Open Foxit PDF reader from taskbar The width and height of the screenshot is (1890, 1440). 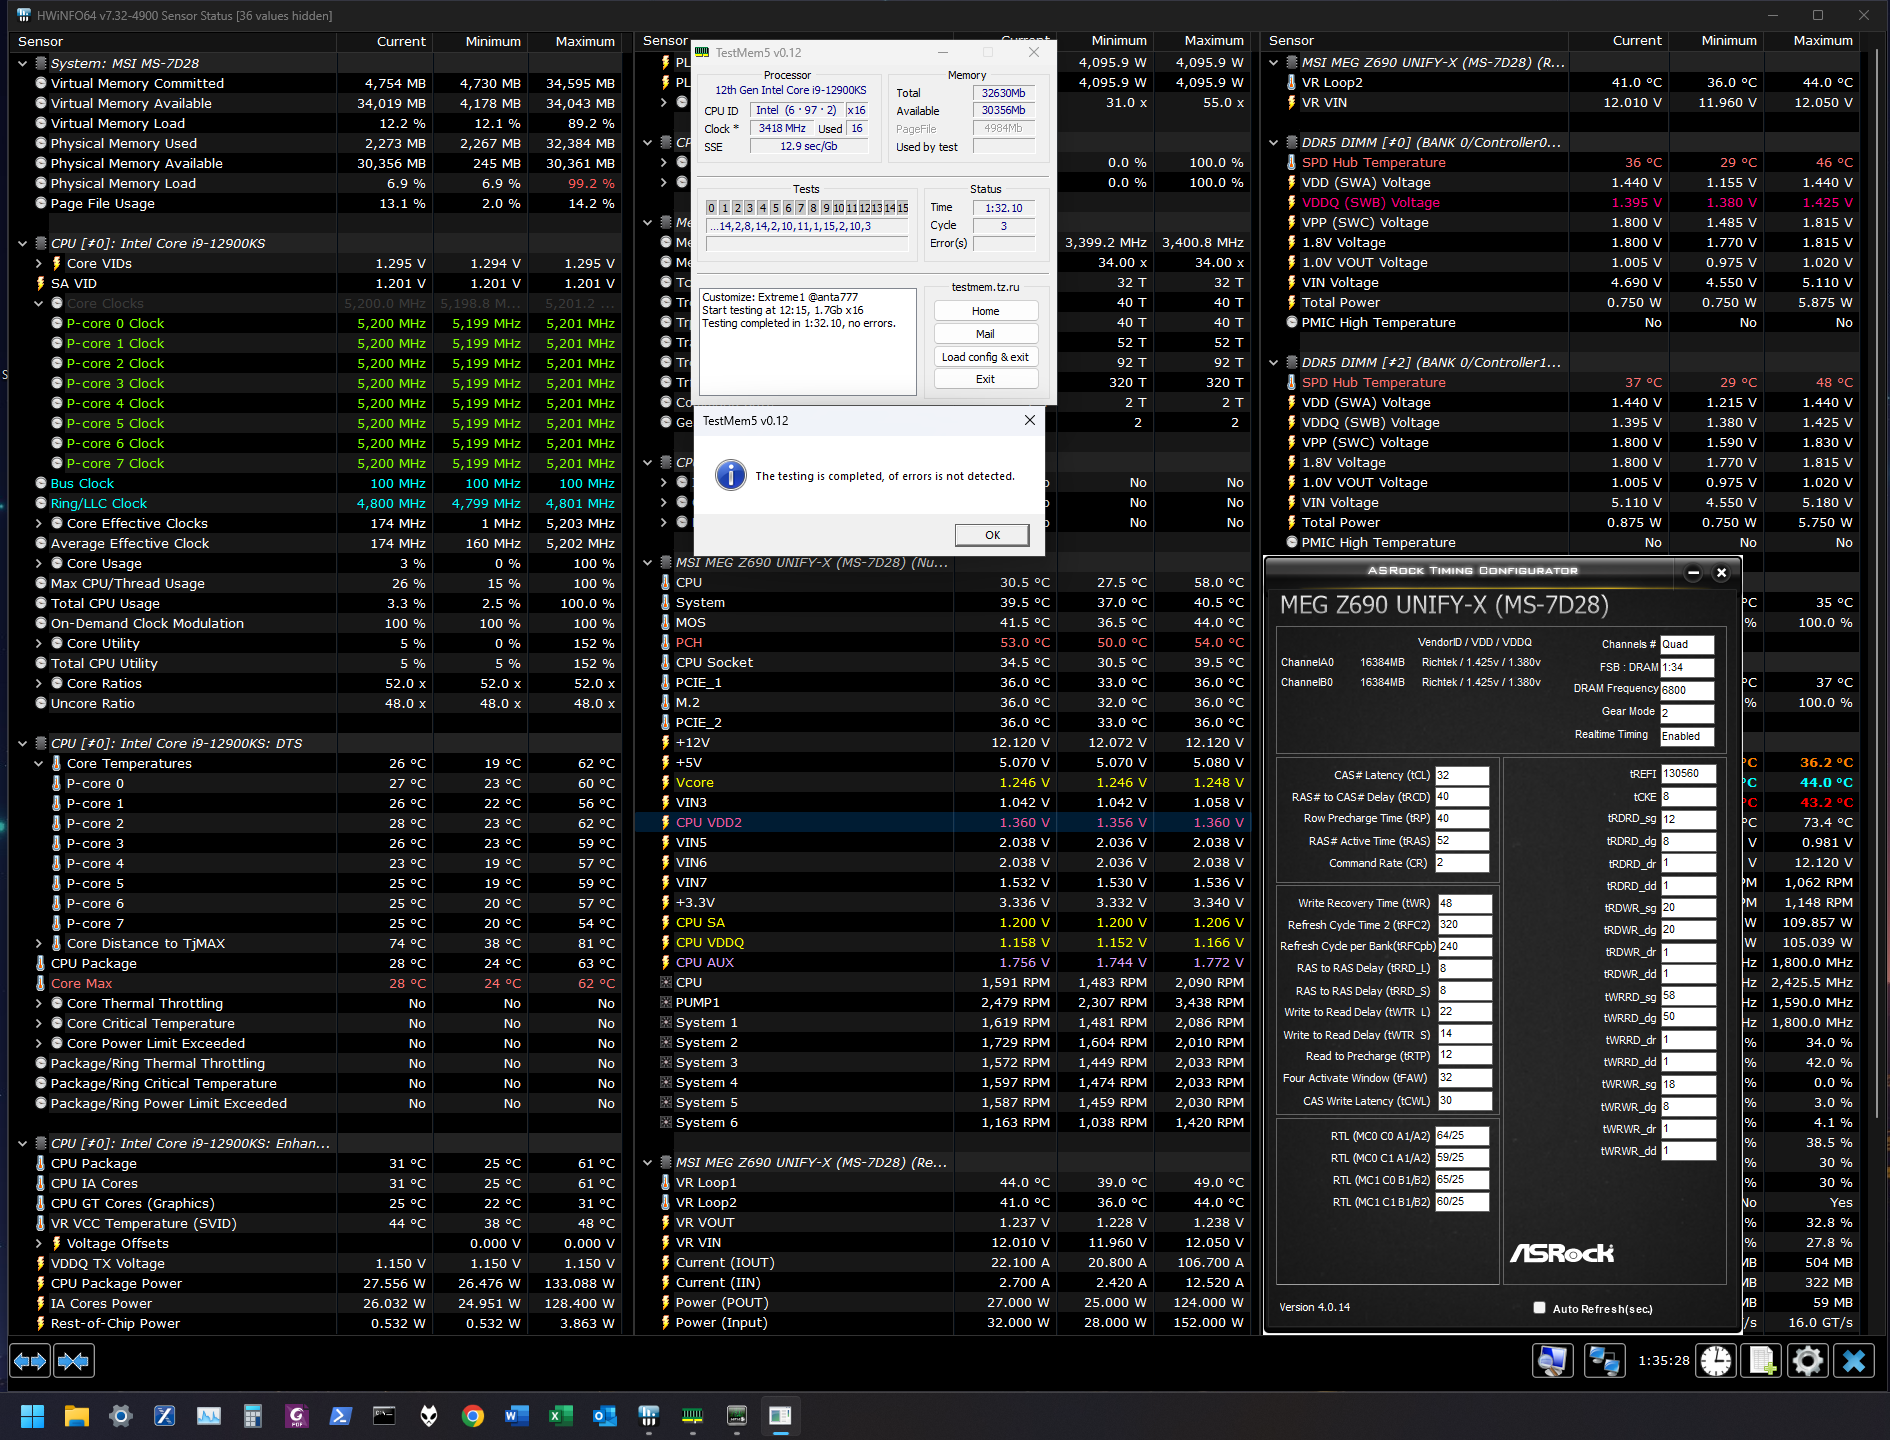point(296,1416)
